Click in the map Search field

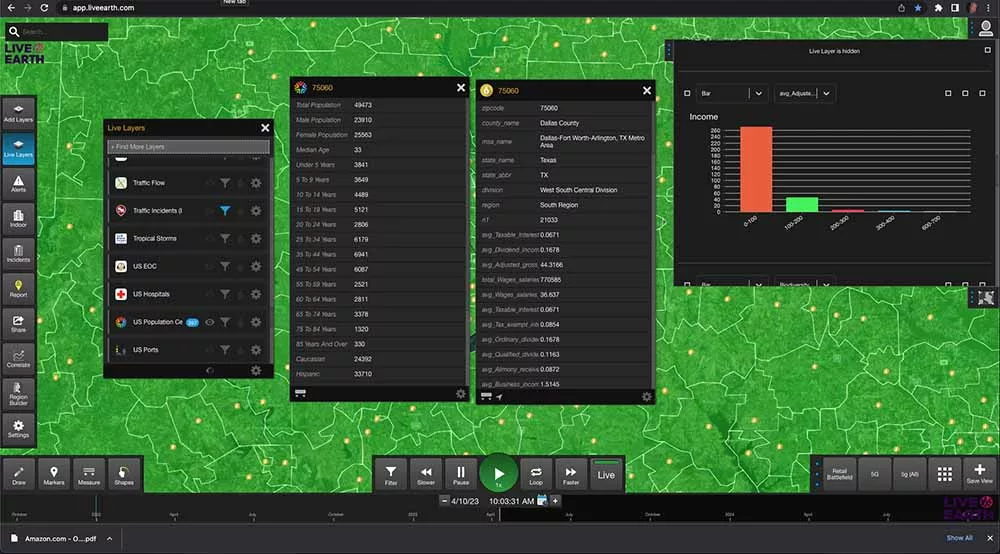pos(62,31)
